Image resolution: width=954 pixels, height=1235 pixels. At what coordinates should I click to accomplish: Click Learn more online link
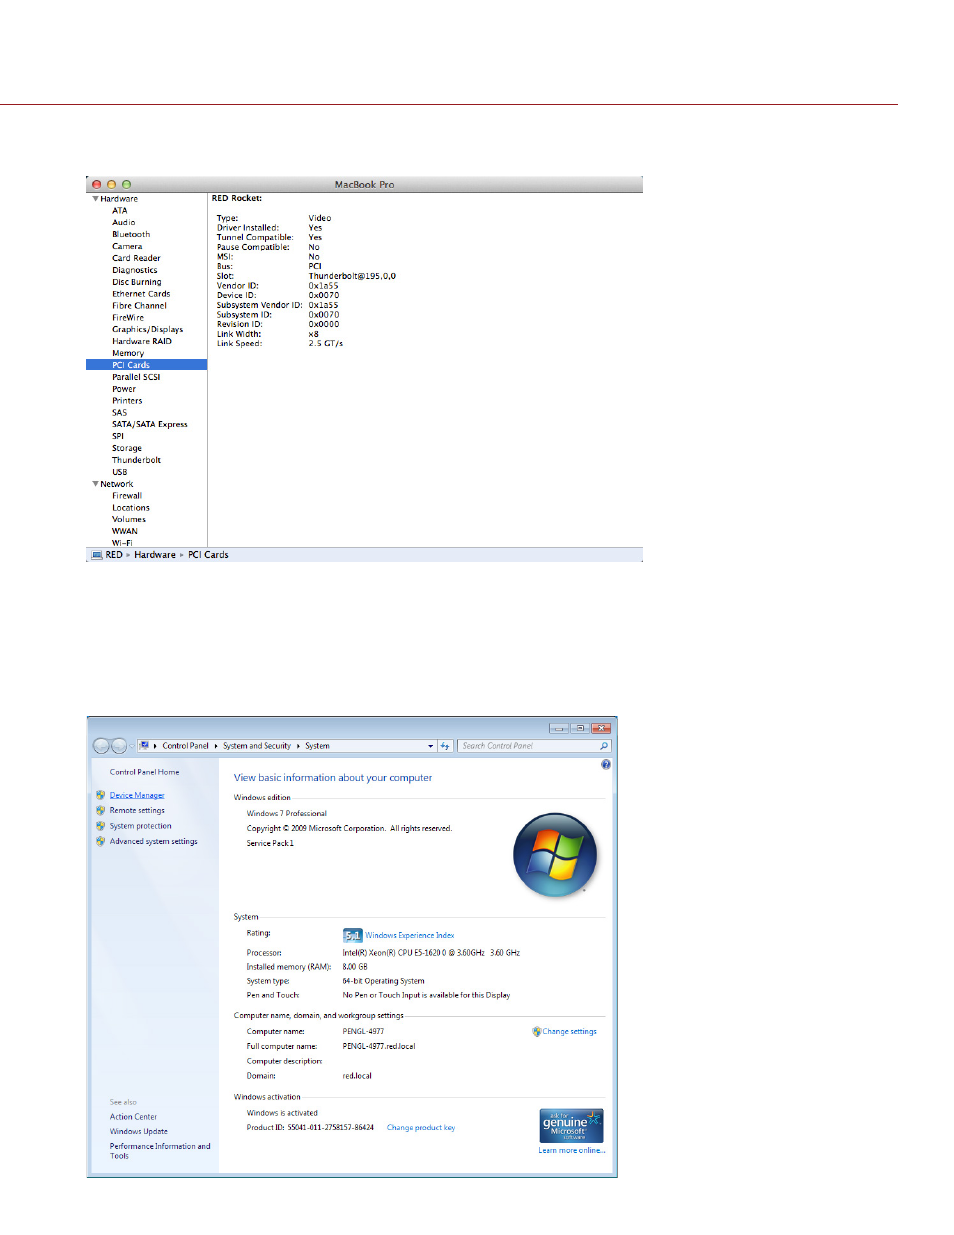point(572,1151)
